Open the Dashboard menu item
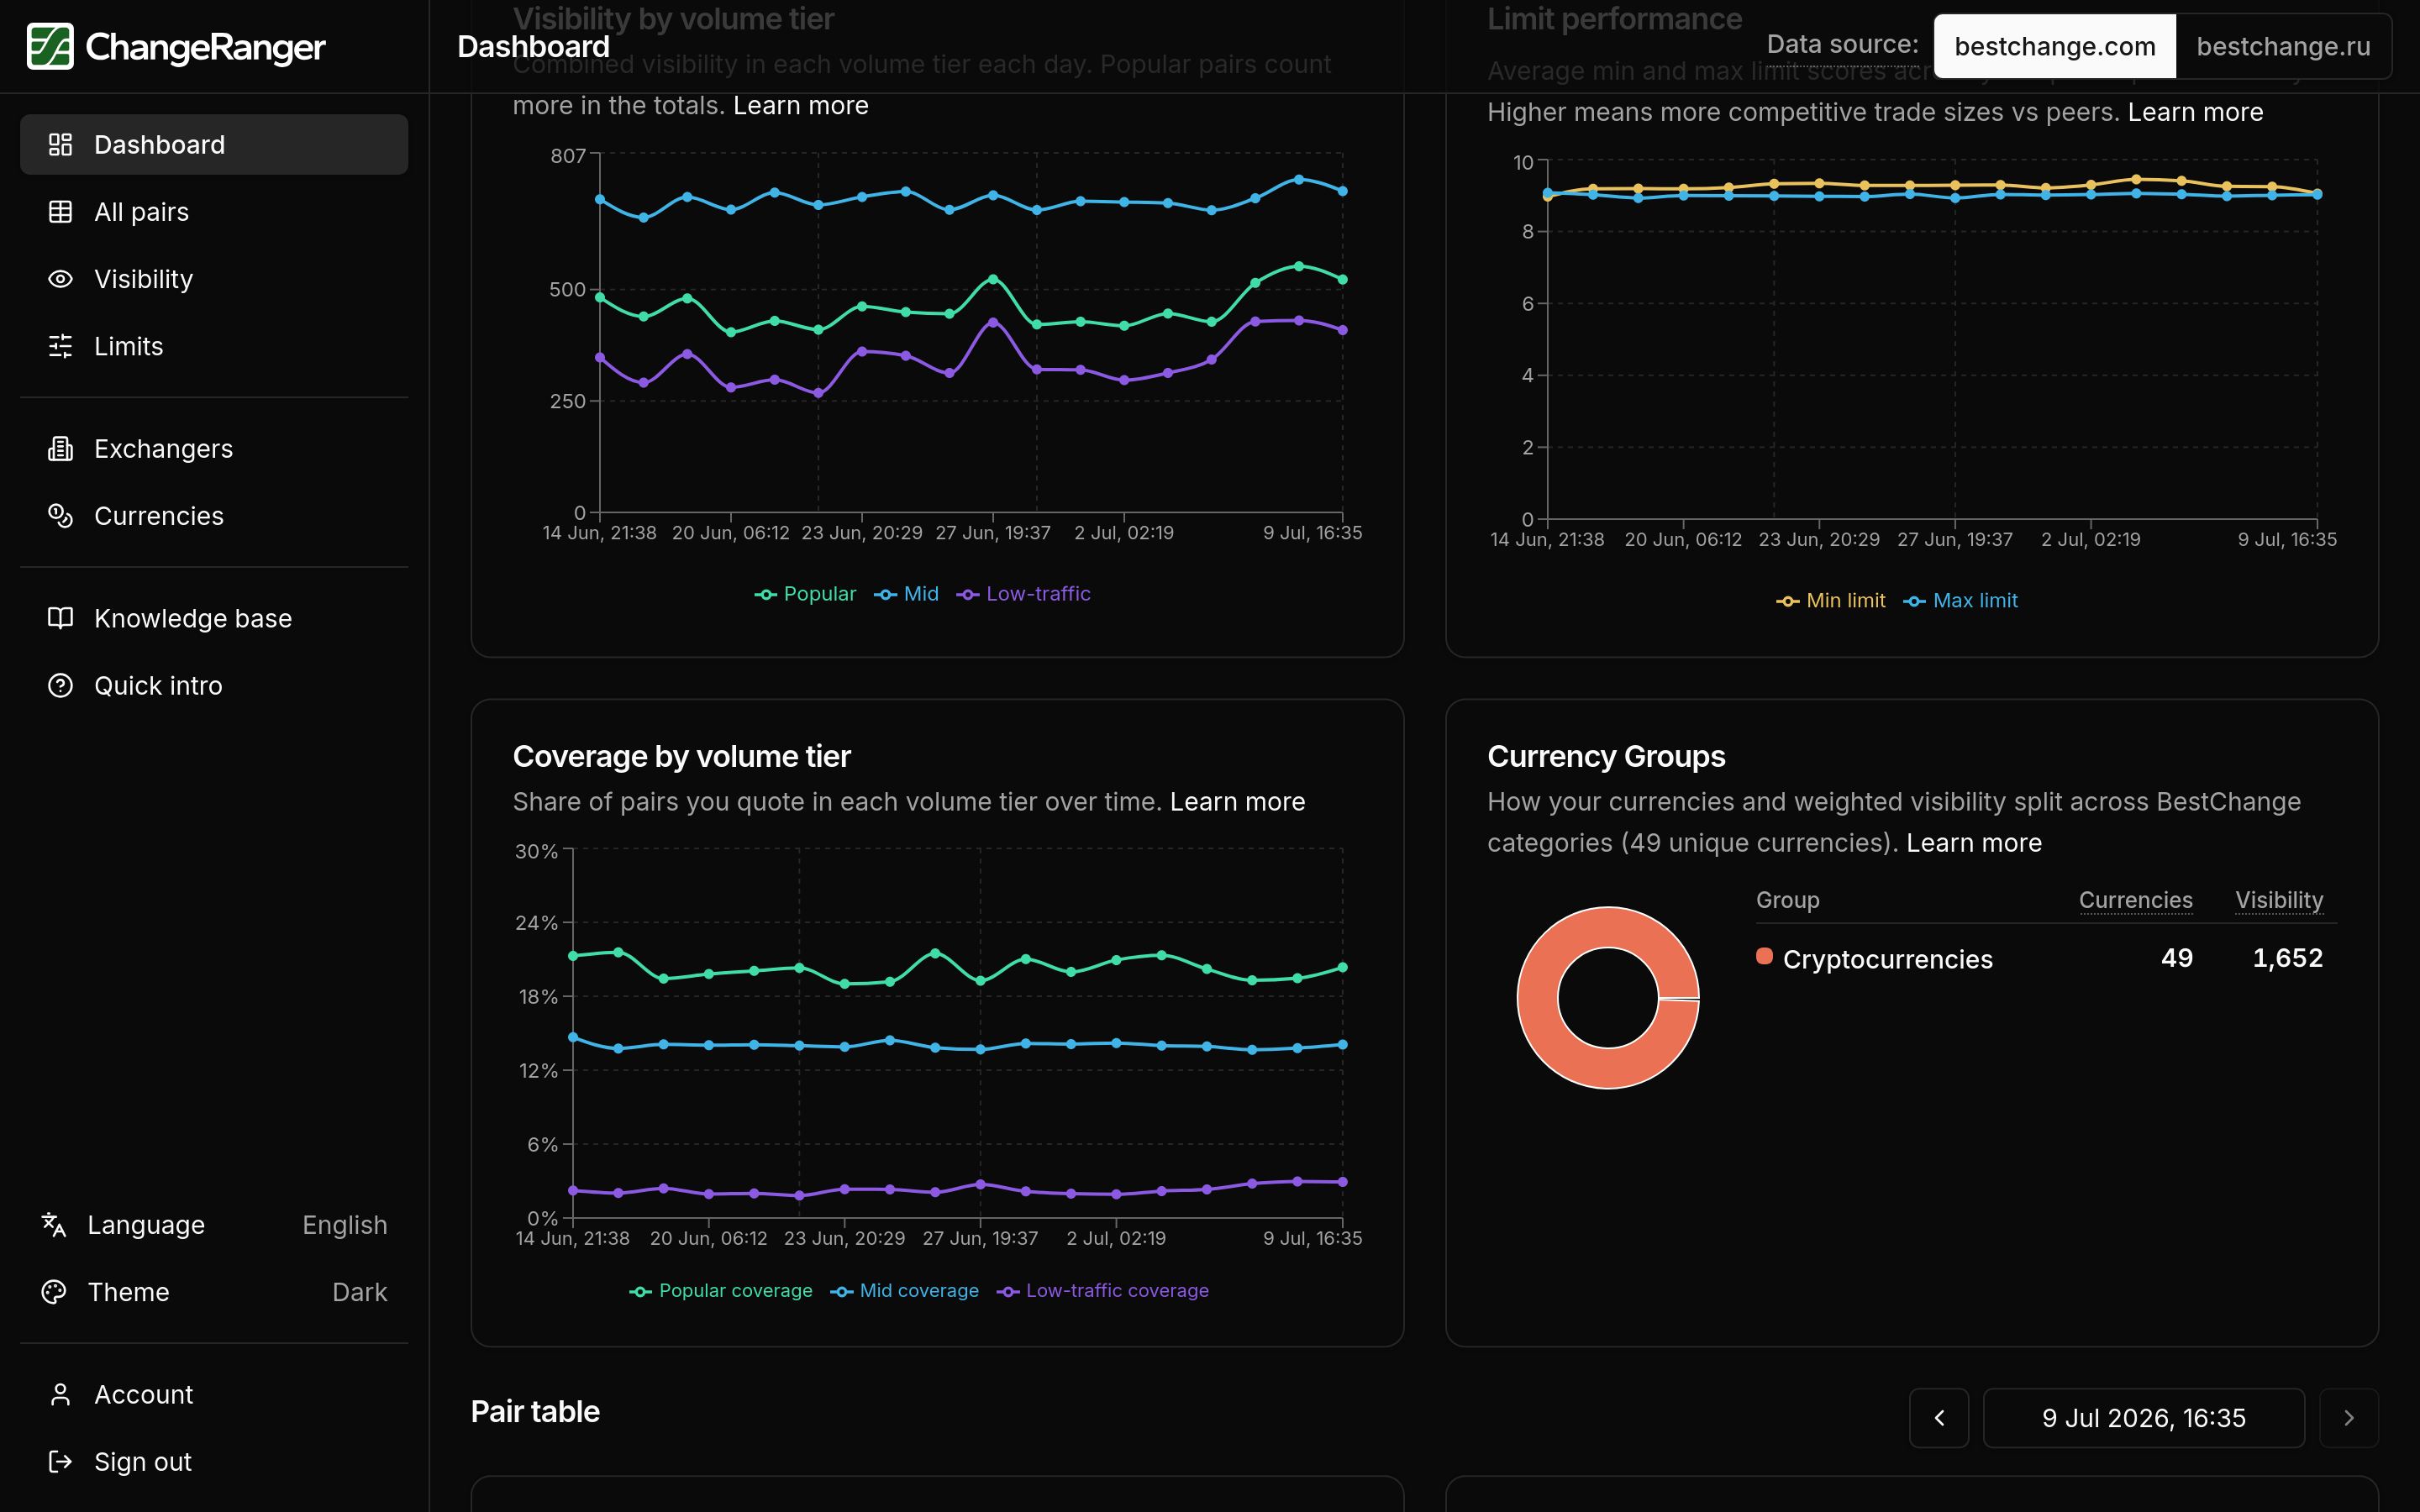This screenshot has width=2420, height=1512. tap(214, 144)
